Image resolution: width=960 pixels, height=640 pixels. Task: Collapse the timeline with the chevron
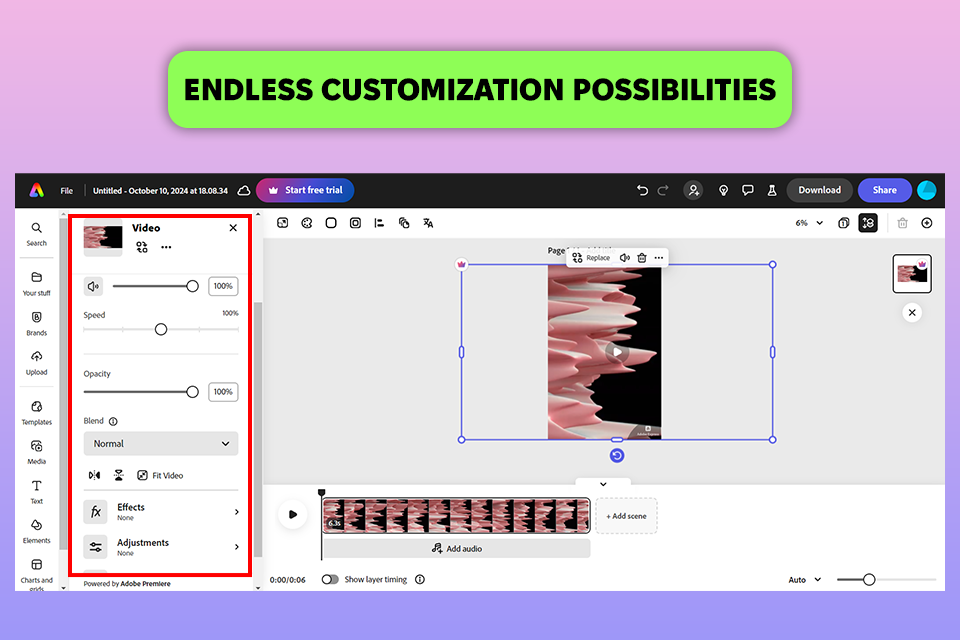[x=603, y=484]
